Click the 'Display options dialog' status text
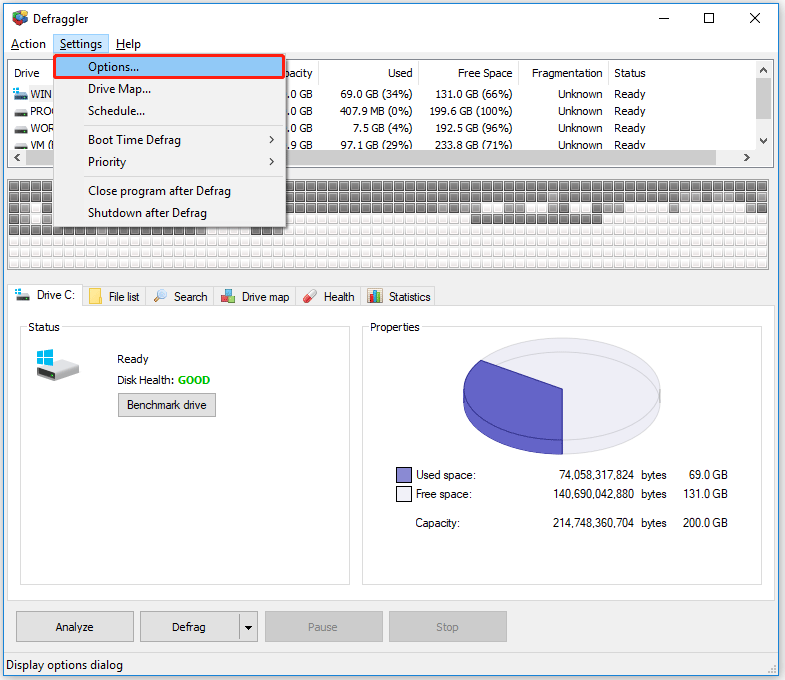Viewport: 785px width, 680px height. [65, 665]
